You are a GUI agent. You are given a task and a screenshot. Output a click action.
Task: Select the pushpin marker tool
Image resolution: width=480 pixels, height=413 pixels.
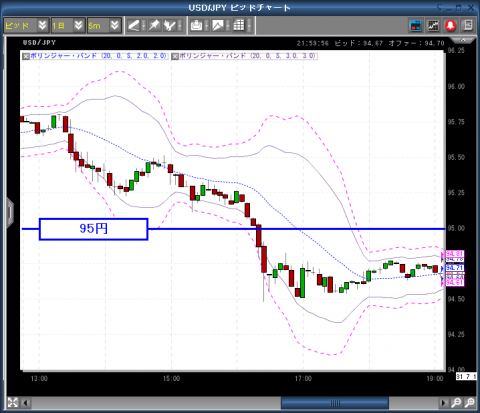(x=154, y=25)
